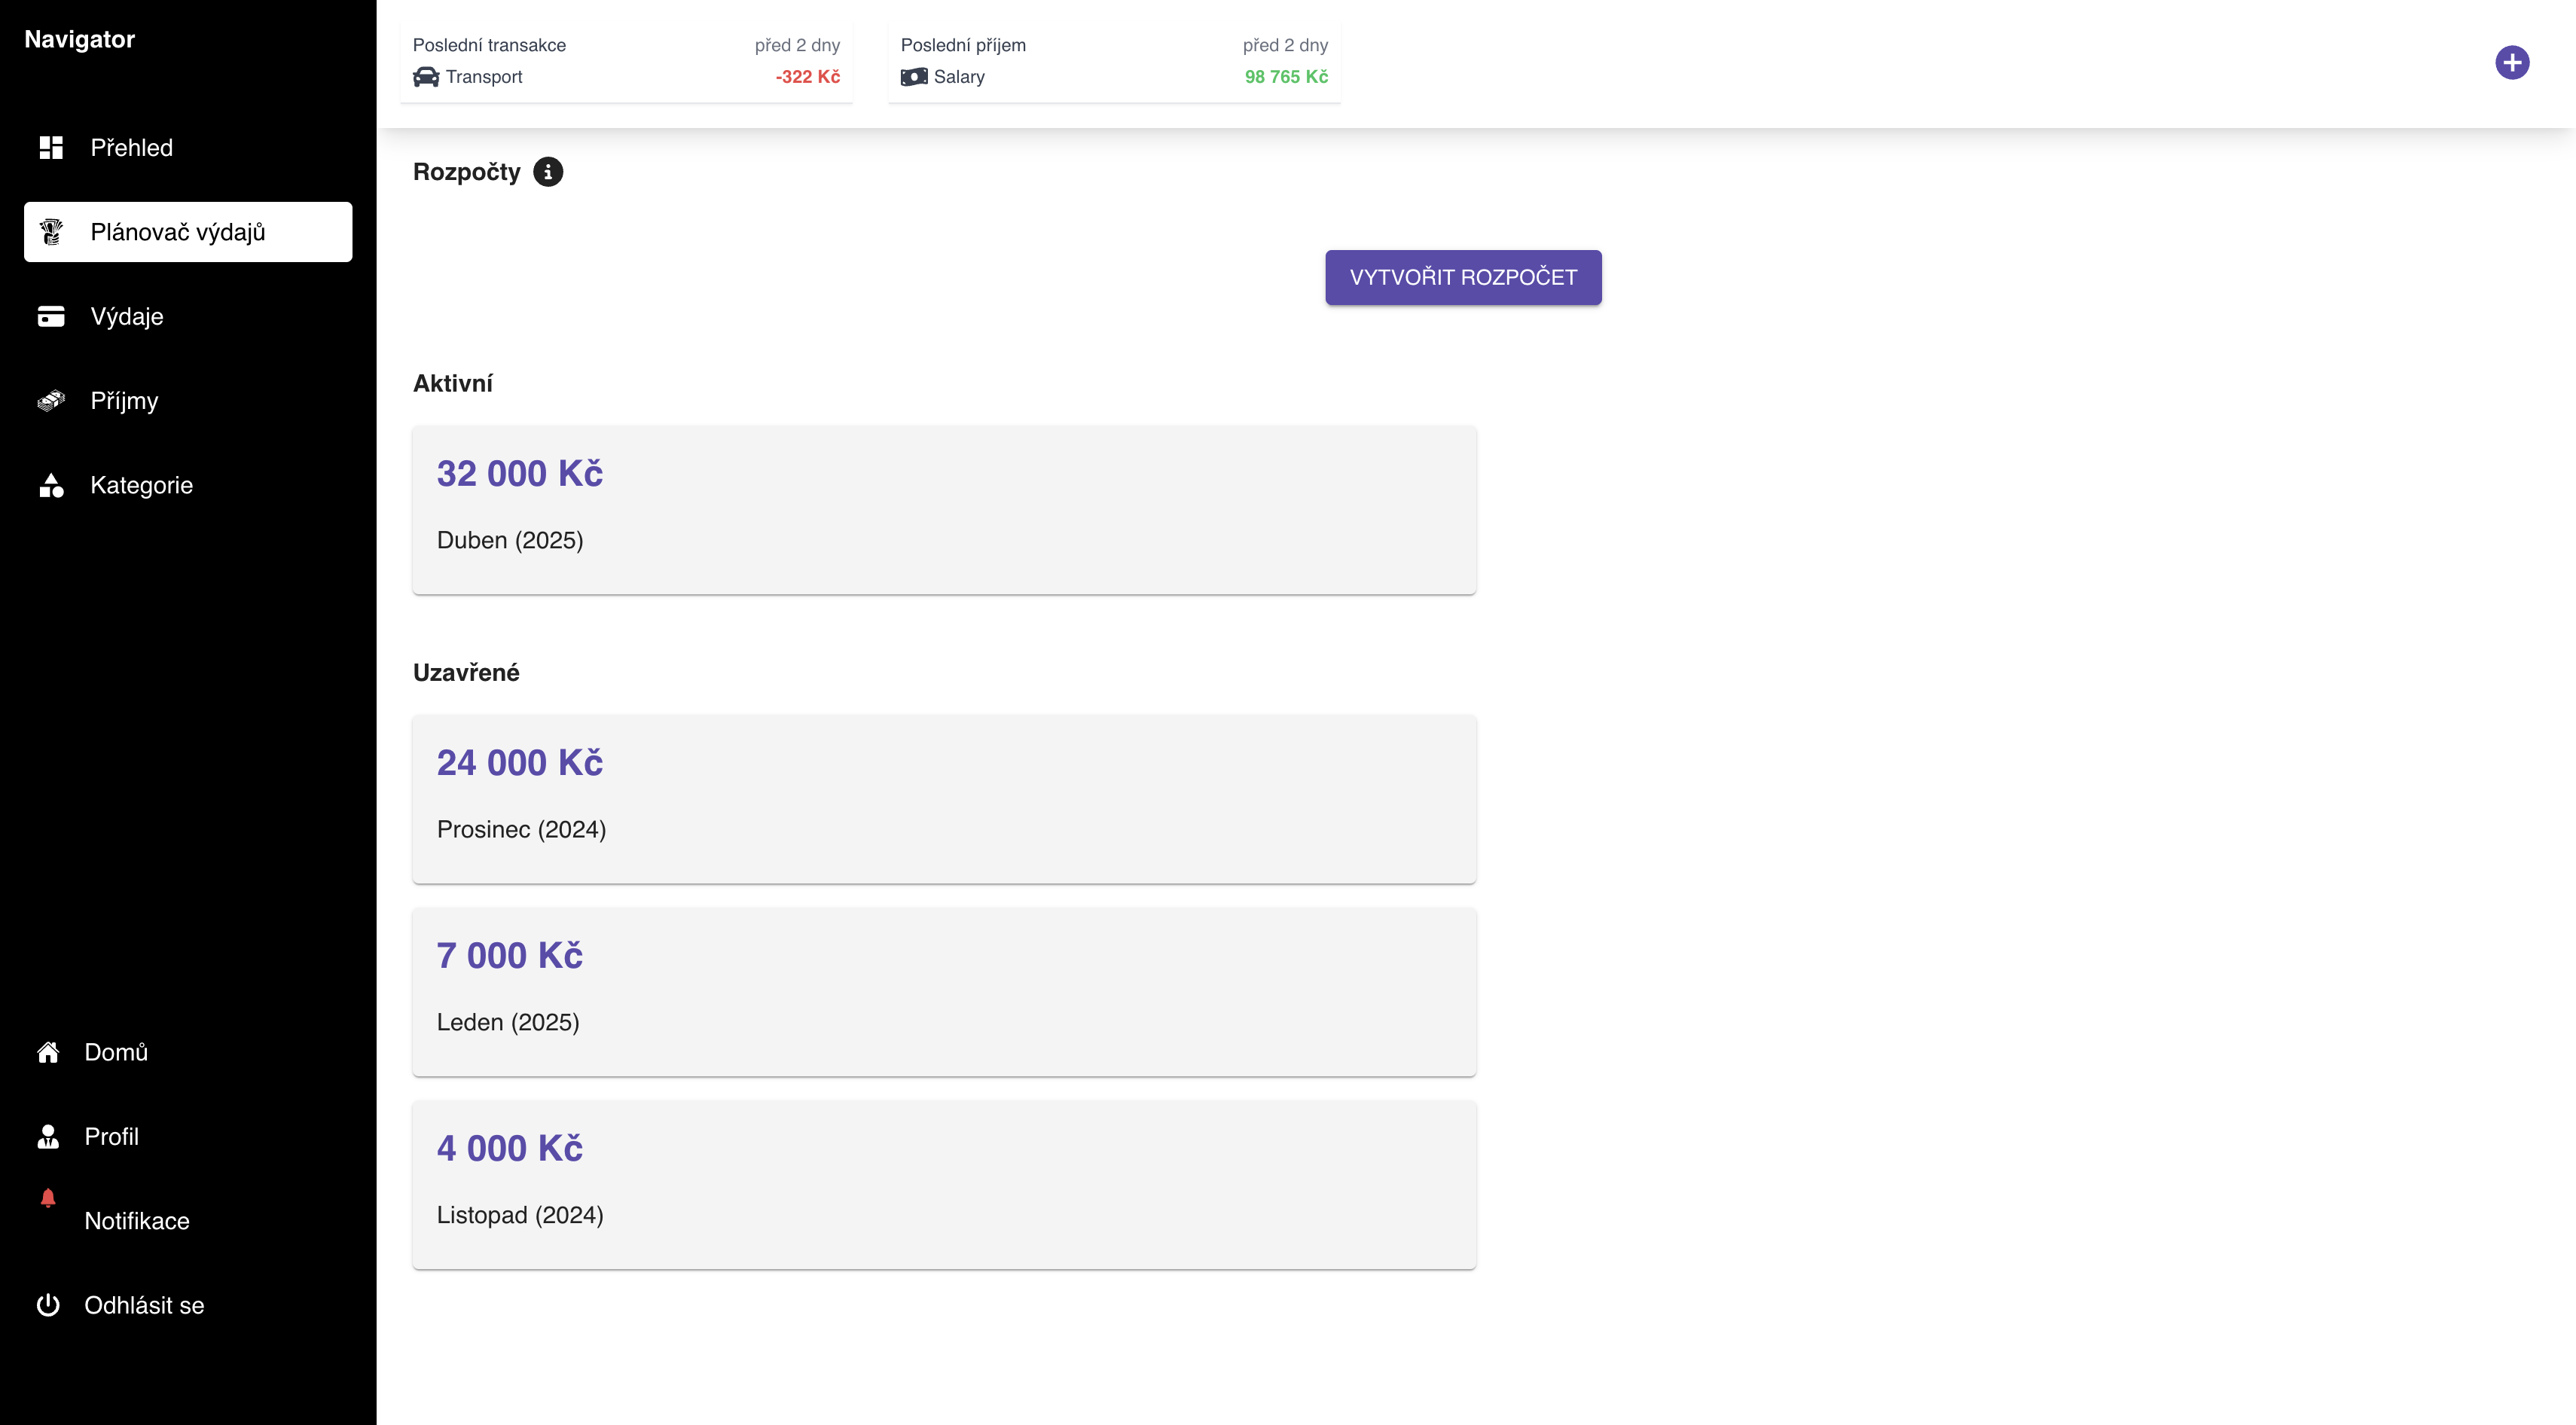Screen dimensions: 2576x1425
Task: Click the Kategorie shapes icon
Action: click(51, 485)
